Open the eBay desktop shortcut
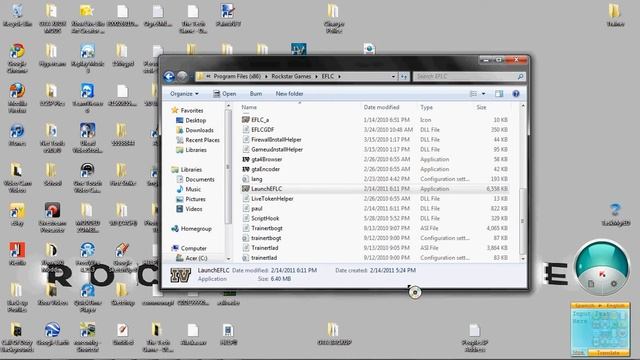The image size is (640, 360). point(17,214)
